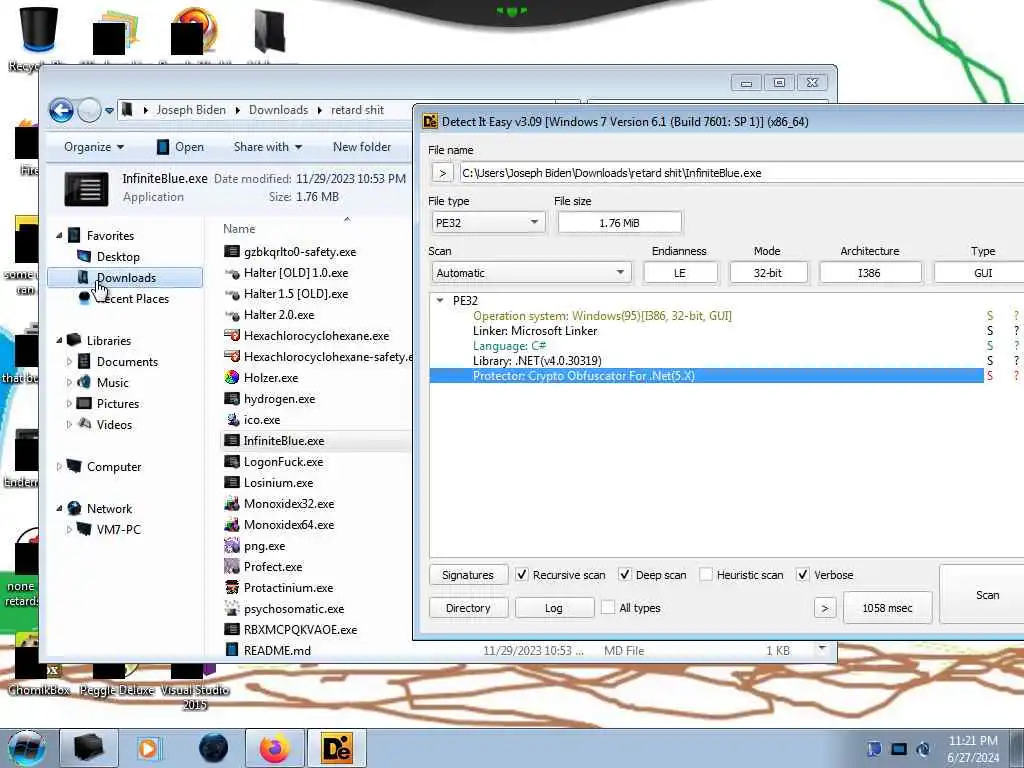Click the Joseph Biden breadcrumb segment
The image size is (1024, 768).
(191, 110)
